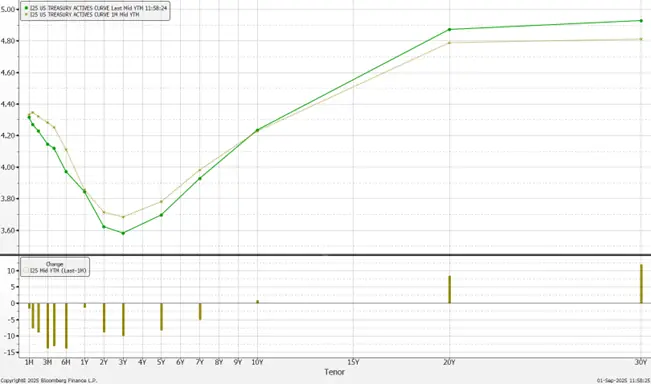
Task: Click the Change legend title
Action: click(x=54, y=264)
